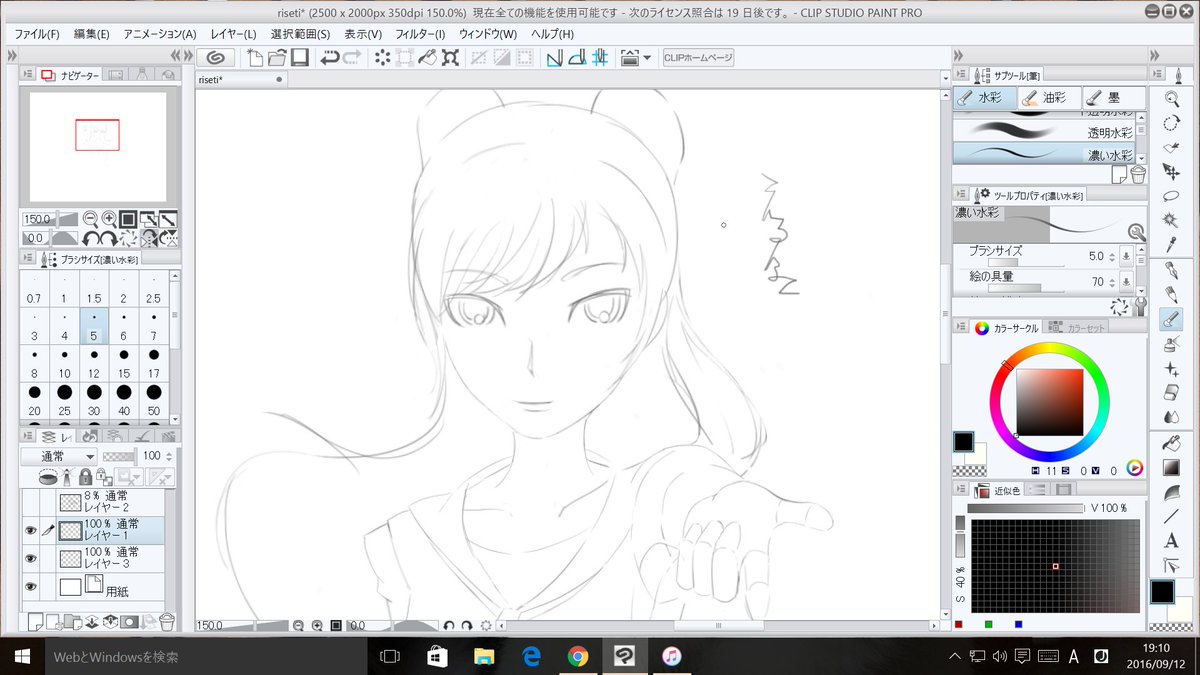Open 編集(E) menu
The image size is (1200, 675).
[x=92, y=34]
